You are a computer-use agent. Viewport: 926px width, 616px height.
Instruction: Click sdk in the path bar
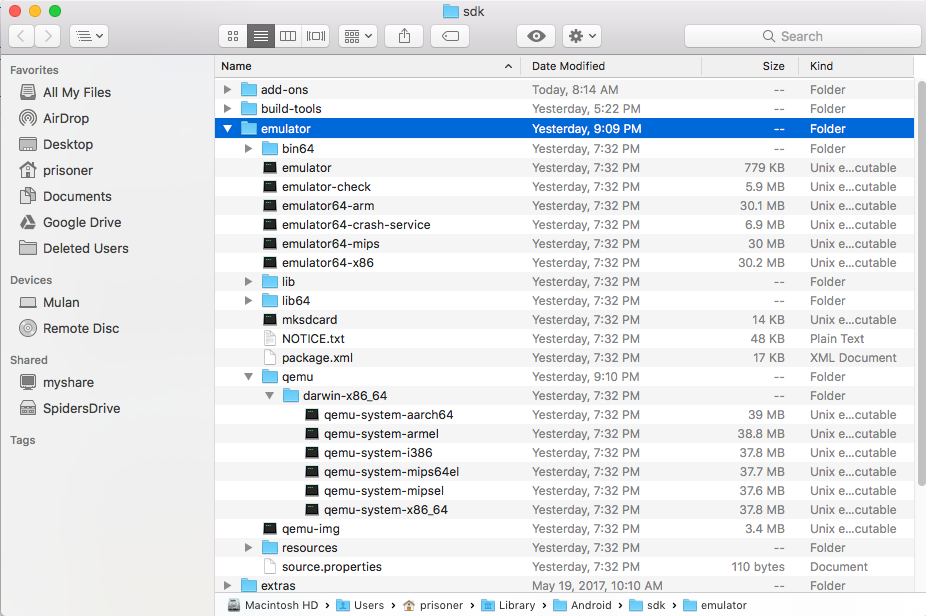(647, 605)
